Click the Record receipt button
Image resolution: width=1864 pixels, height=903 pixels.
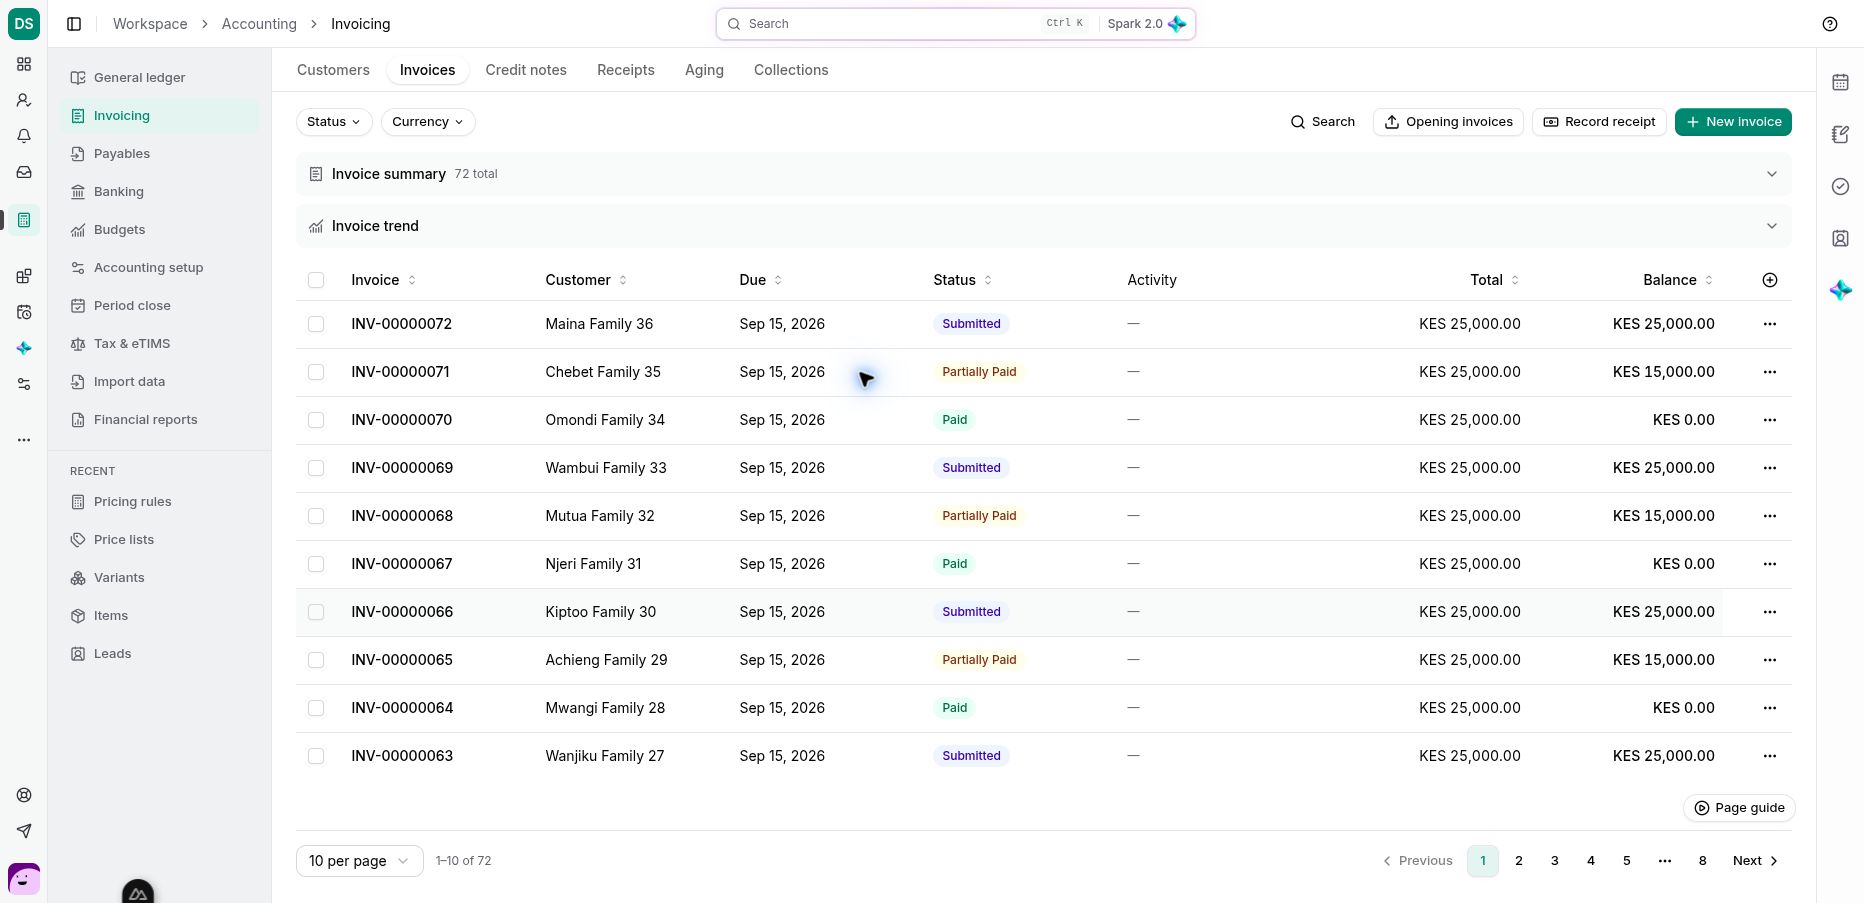1599,122
